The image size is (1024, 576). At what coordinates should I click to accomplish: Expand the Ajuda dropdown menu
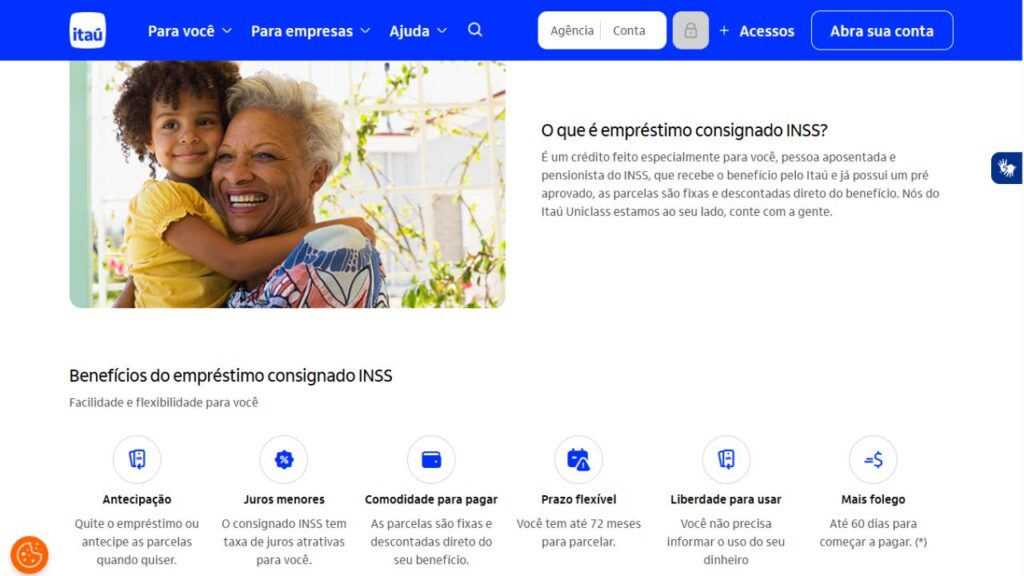pyautogui.click(x=418, y=31)
